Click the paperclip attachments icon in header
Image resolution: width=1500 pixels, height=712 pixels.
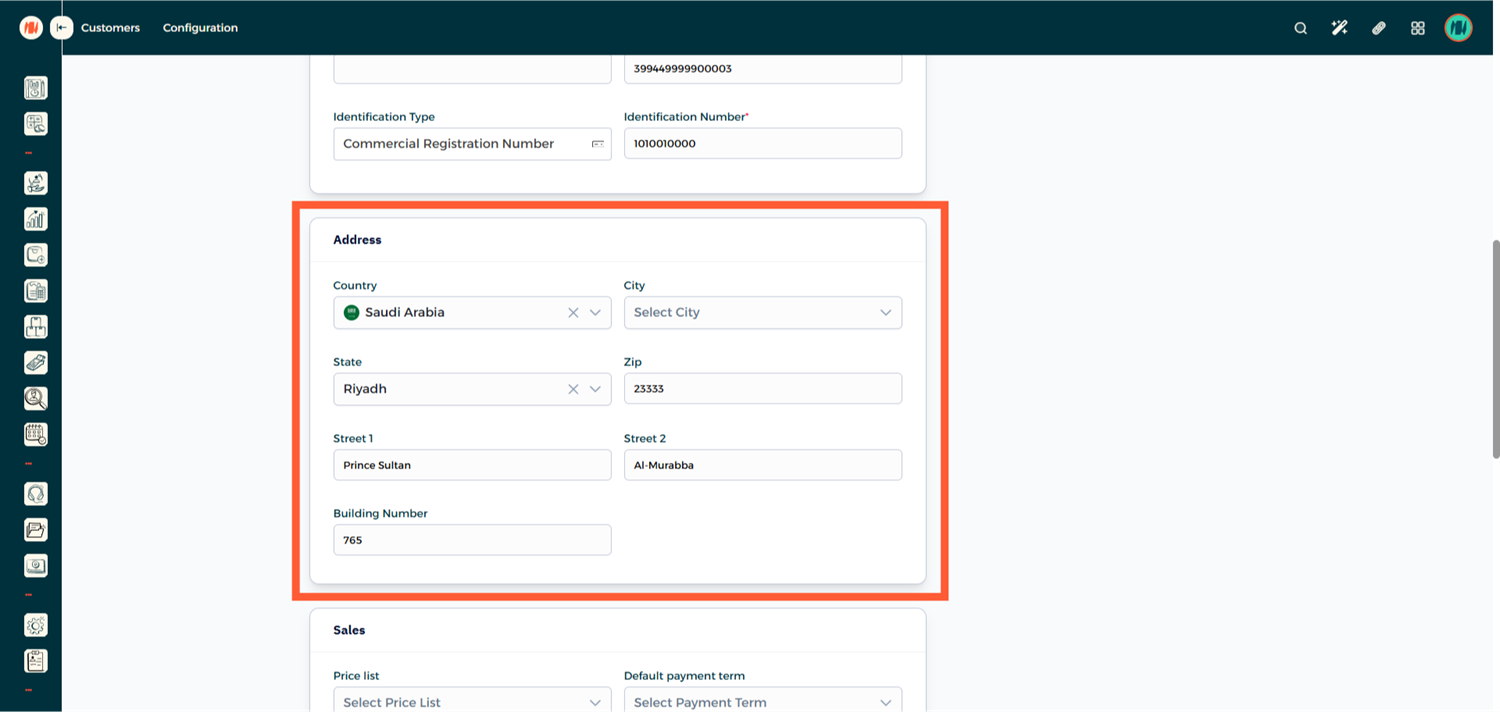click(1378, 28)
